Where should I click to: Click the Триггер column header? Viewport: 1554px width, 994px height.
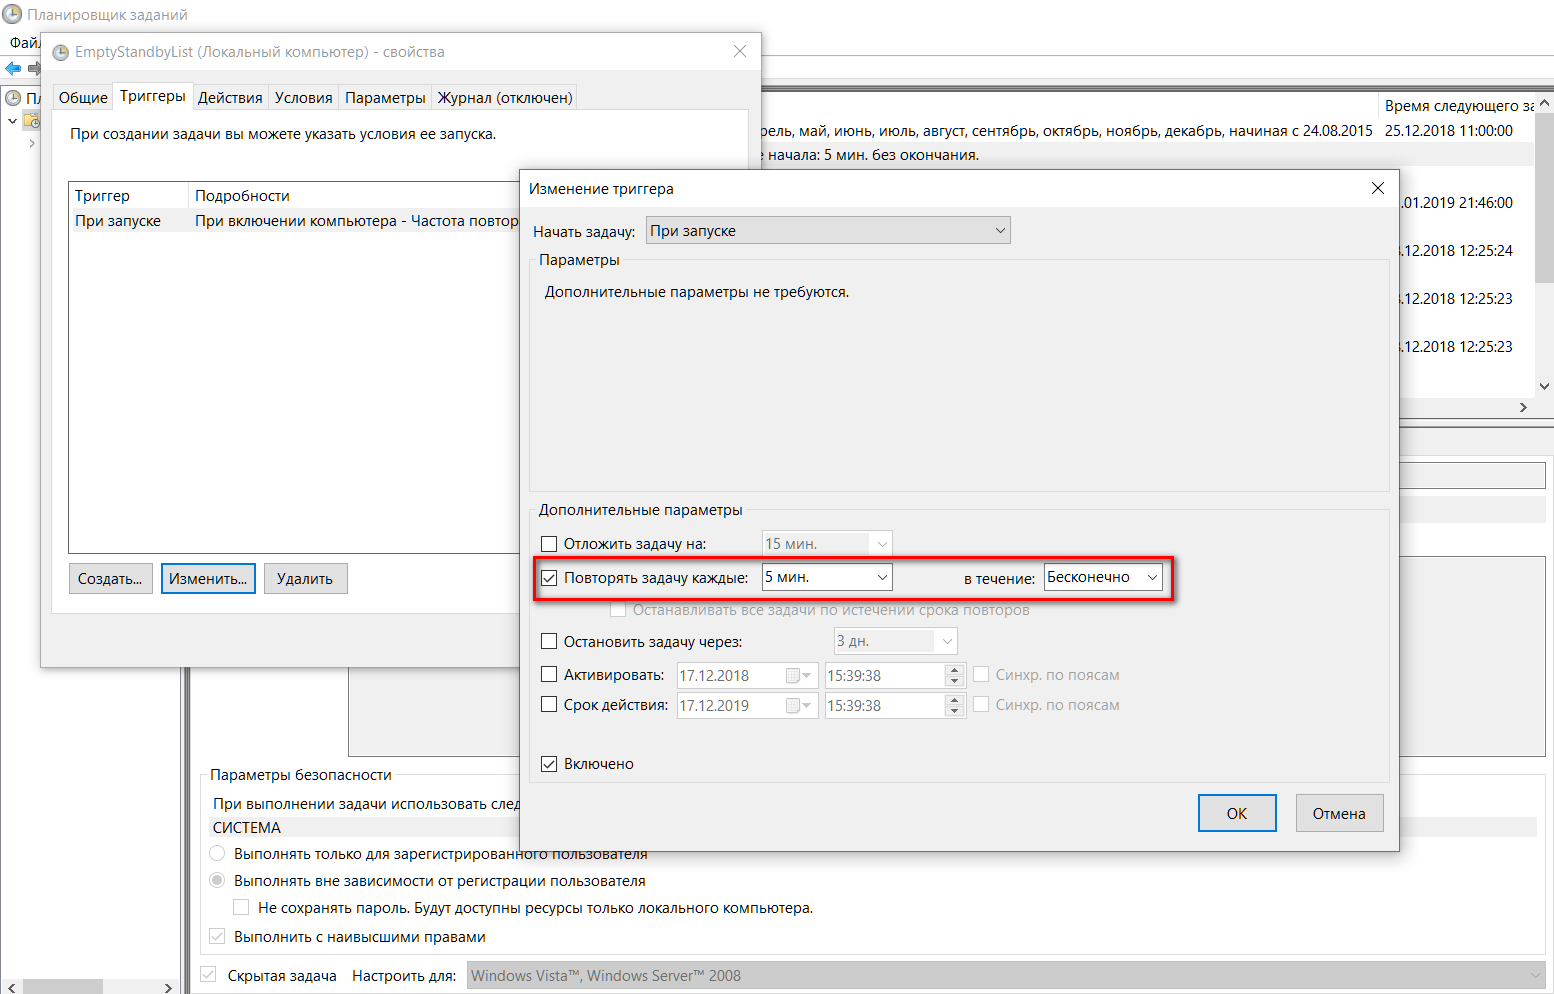point(128,196)
